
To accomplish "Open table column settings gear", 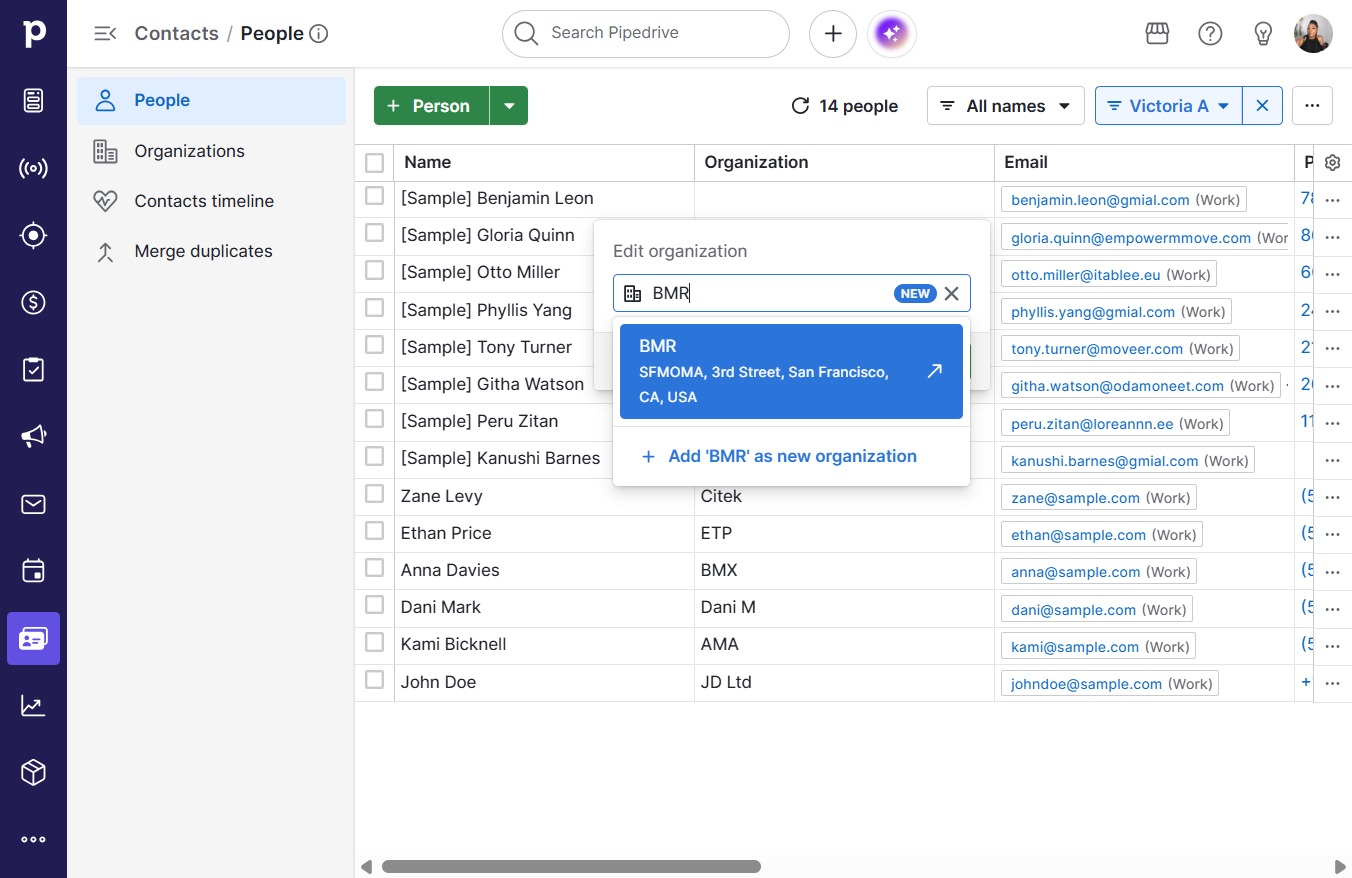I will 1332,162.
